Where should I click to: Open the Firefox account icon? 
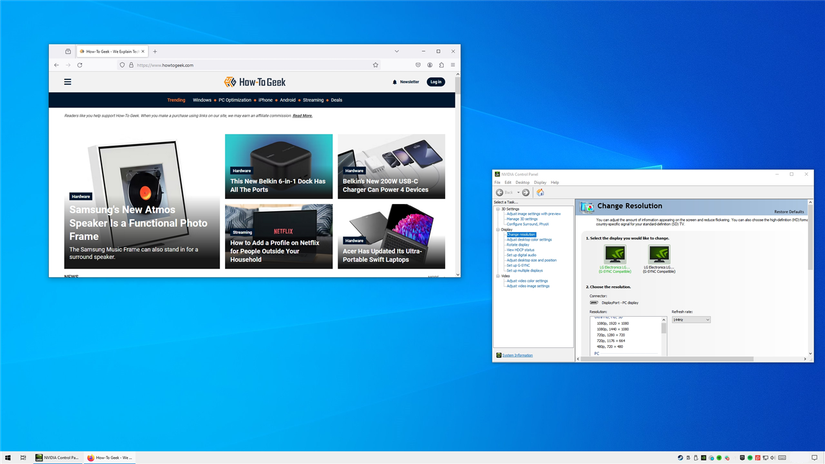click(430, 65)
